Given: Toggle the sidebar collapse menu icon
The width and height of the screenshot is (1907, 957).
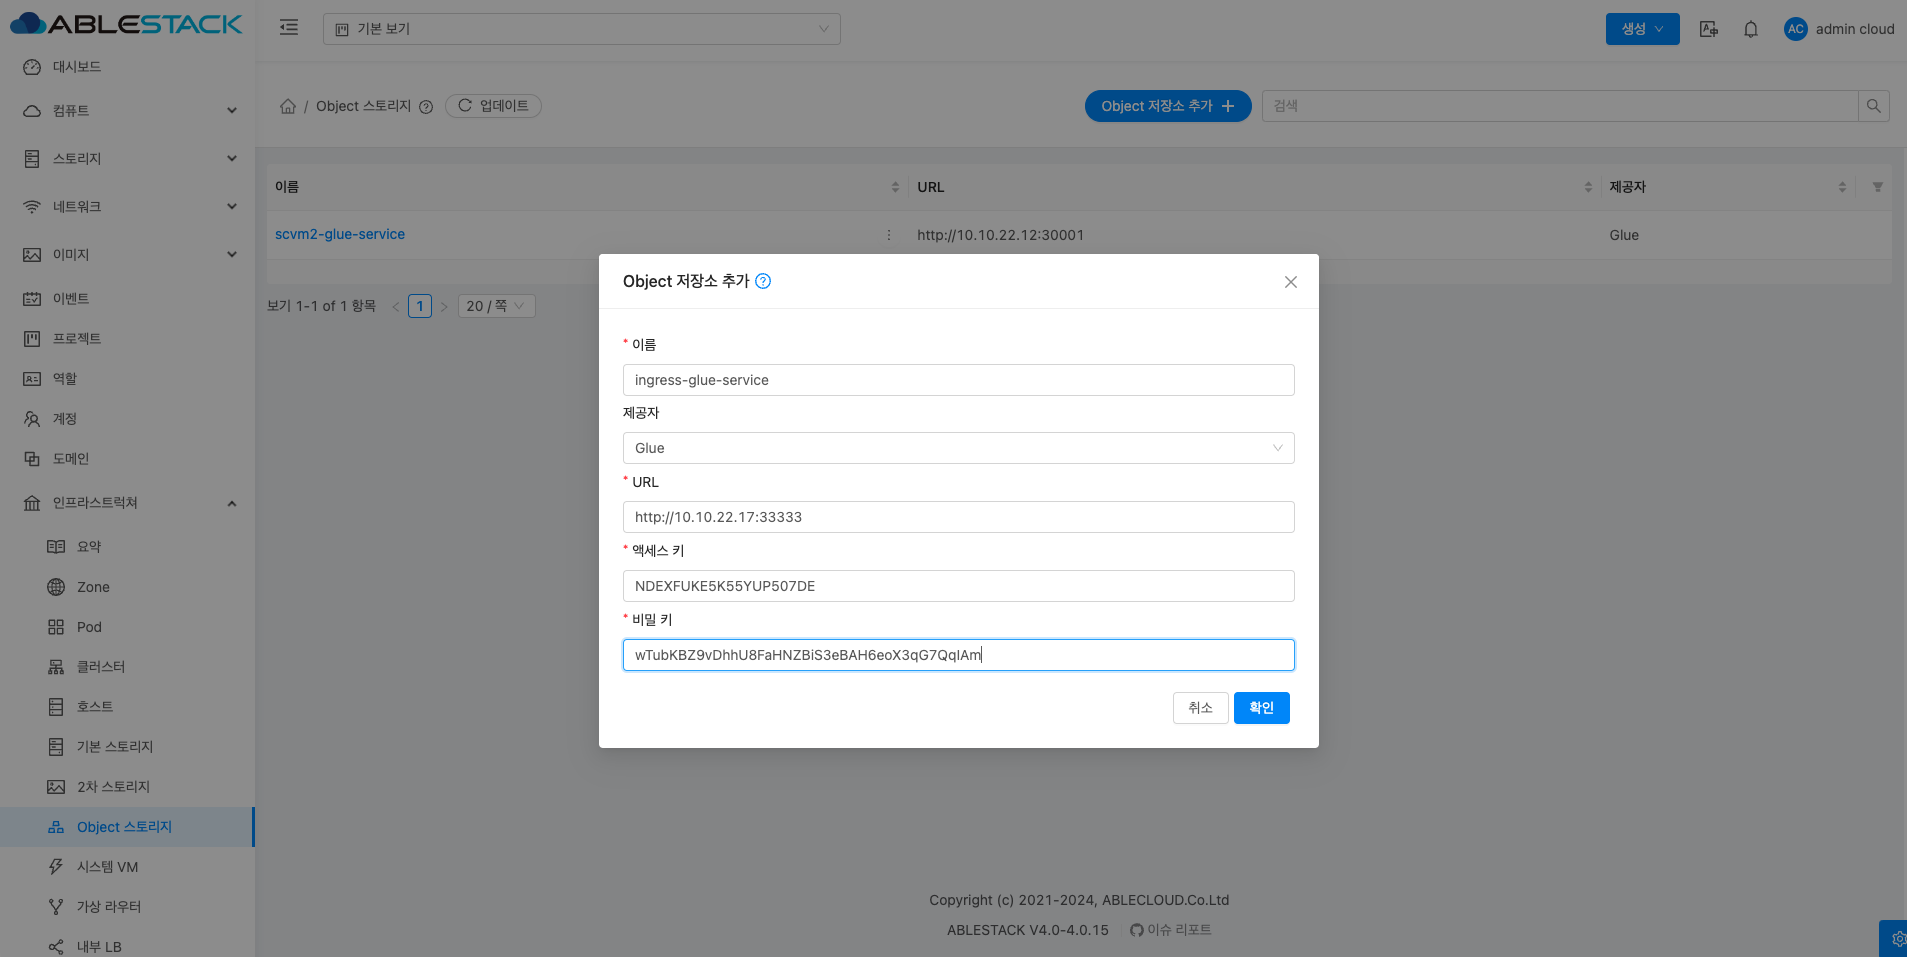Looking at the screenshot, I should [289, 28].
